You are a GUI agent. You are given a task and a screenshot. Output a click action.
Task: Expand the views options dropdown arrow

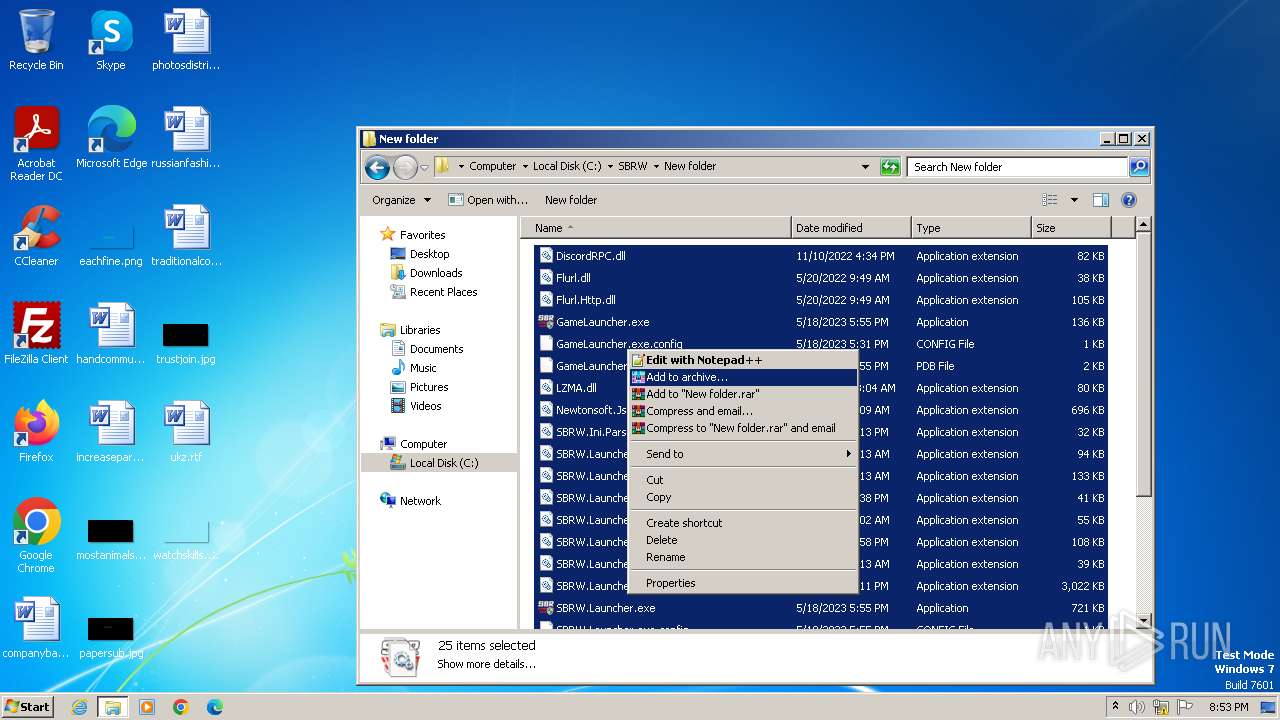click(1074, 200)
